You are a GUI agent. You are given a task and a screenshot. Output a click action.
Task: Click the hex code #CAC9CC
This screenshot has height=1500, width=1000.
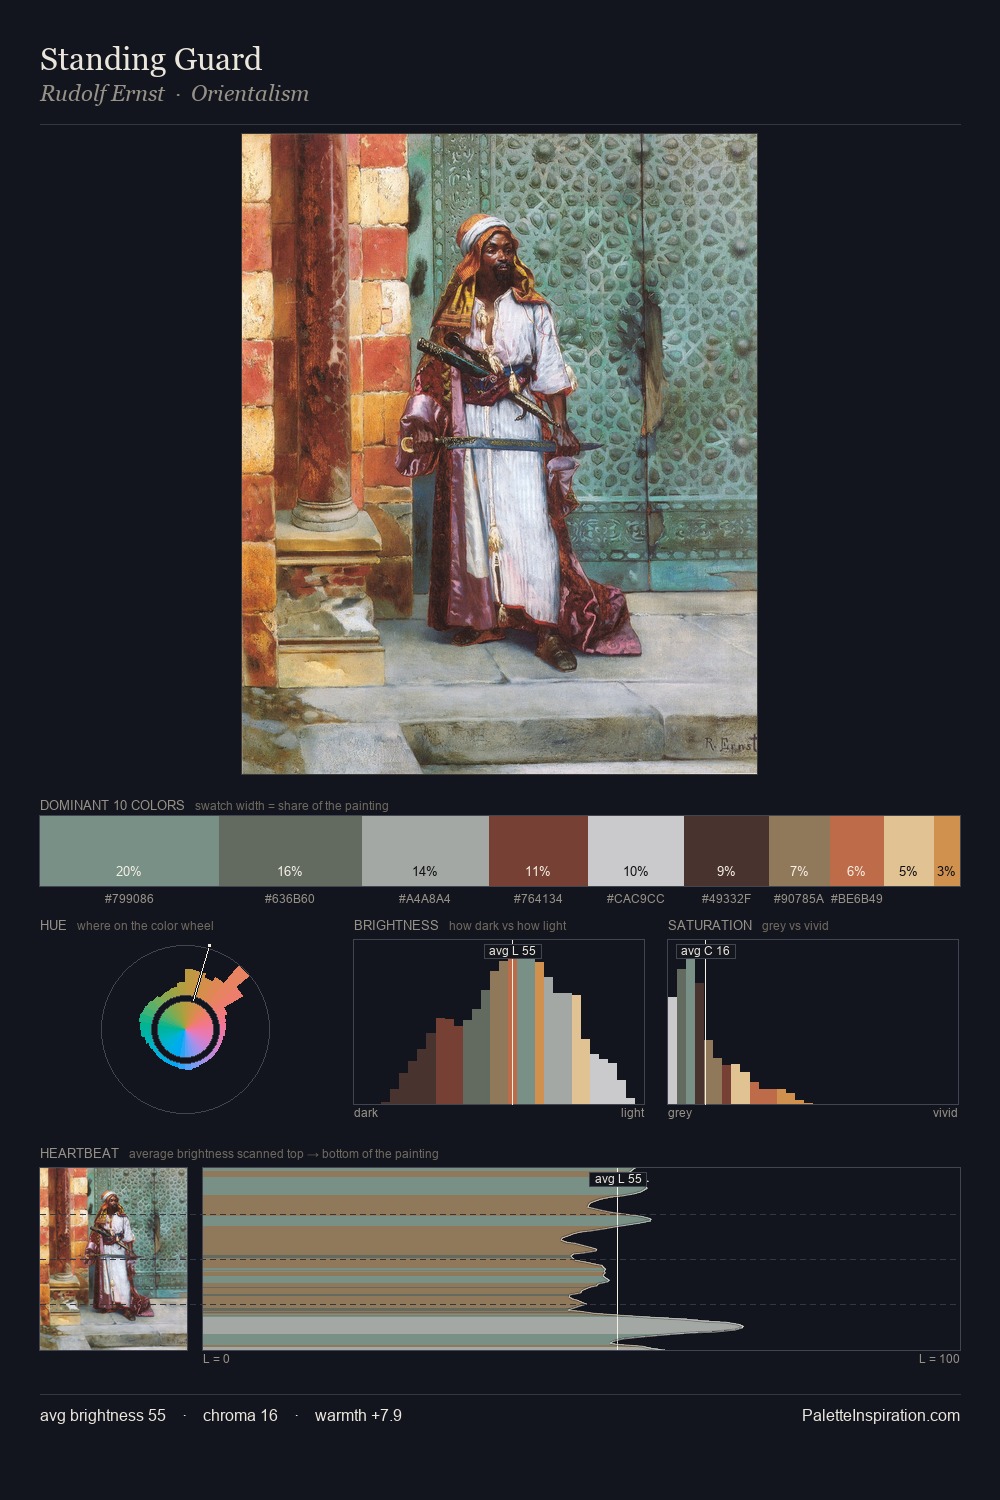636,899
